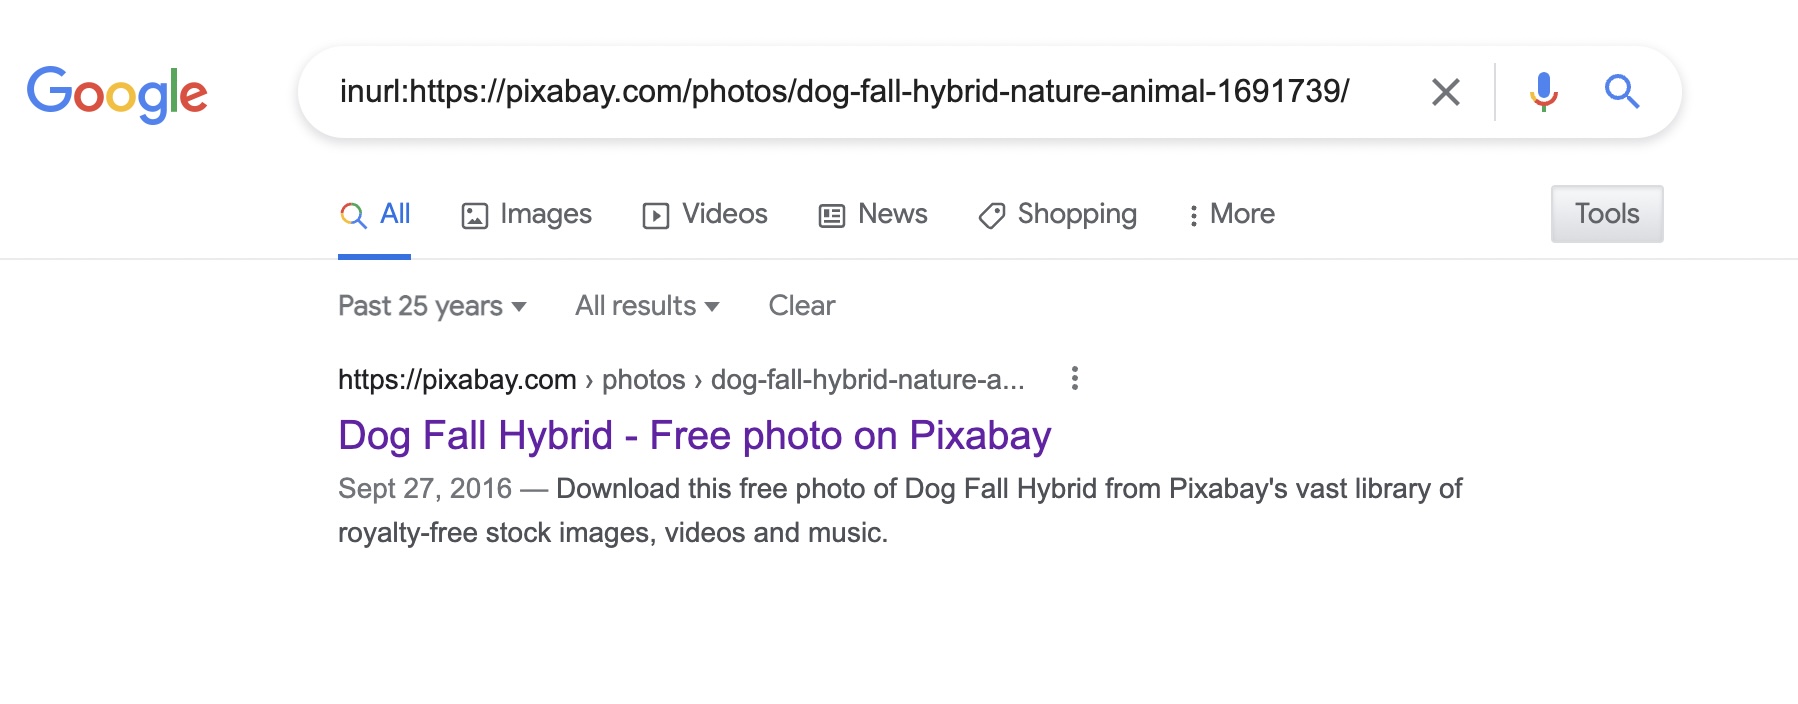1798x704 pixels.
Task: Expand the Past 25 years time filter
Action: pyautogui.click(x=432, y=306)
